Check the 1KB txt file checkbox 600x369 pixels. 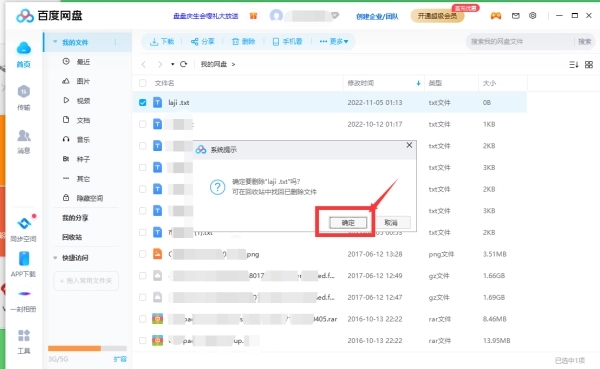tap(143, 124)
